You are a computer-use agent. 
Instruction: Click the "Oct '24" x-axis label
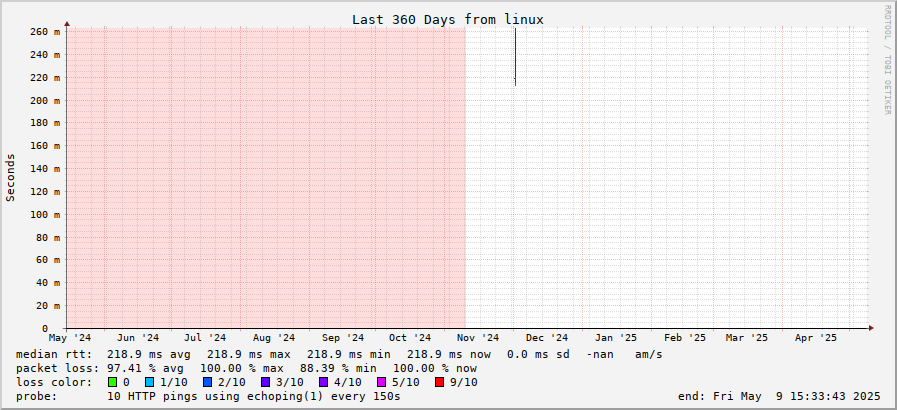pyautogui.click(x=410, y=338)
